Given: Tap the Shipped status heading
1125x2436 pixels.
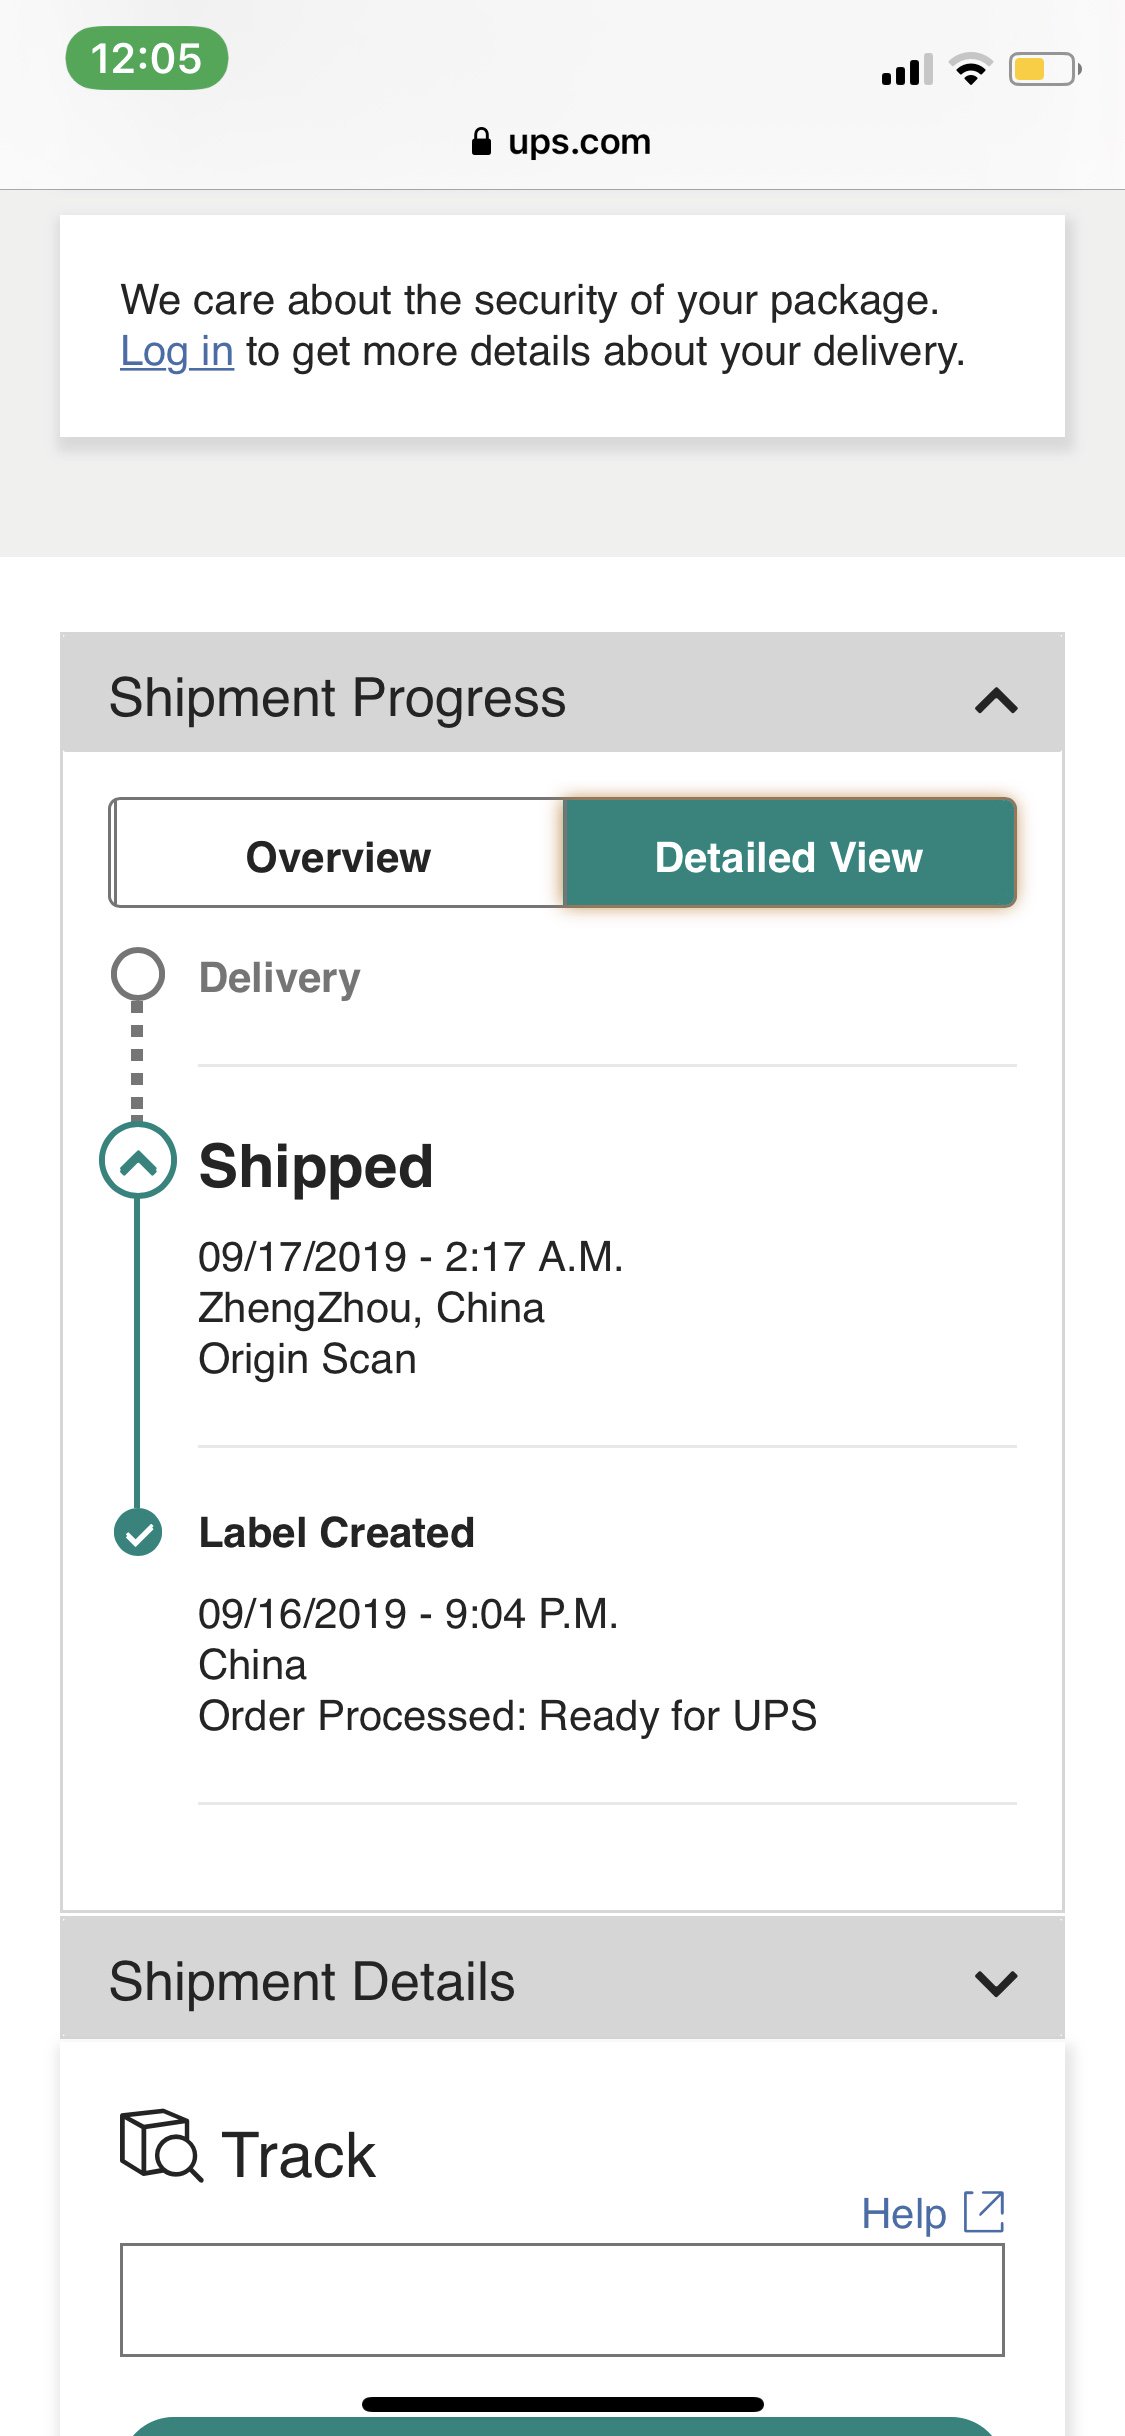Looking at the screenshot, I should [316, 1166].
